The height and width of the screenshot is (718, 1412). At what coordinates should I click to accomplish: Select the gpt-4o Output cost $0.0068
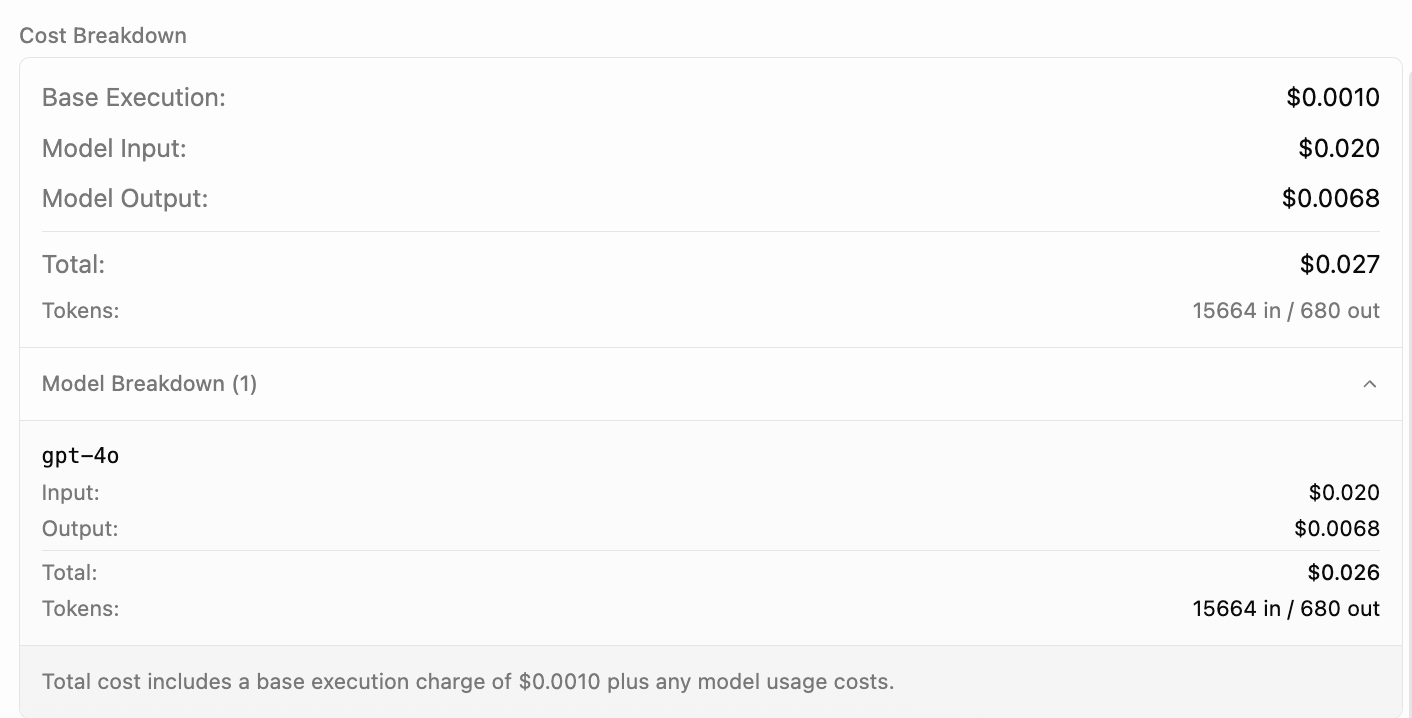point(1337,528)
